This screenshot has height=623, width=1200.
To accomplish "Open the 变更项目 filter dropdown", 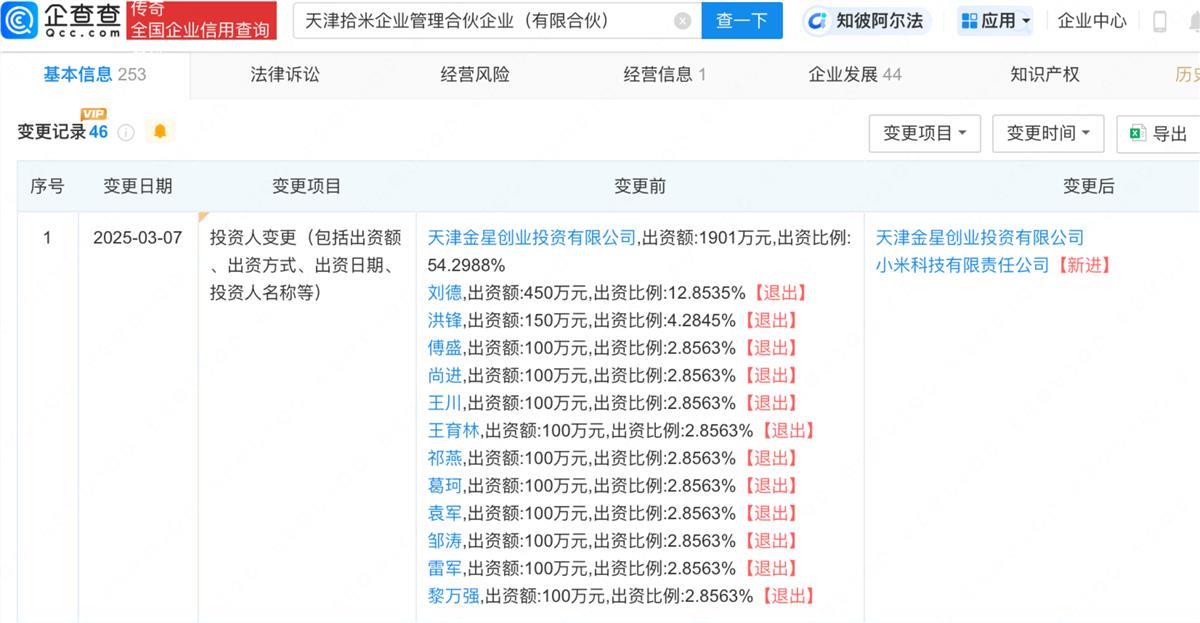I will (x=924, y=133).
